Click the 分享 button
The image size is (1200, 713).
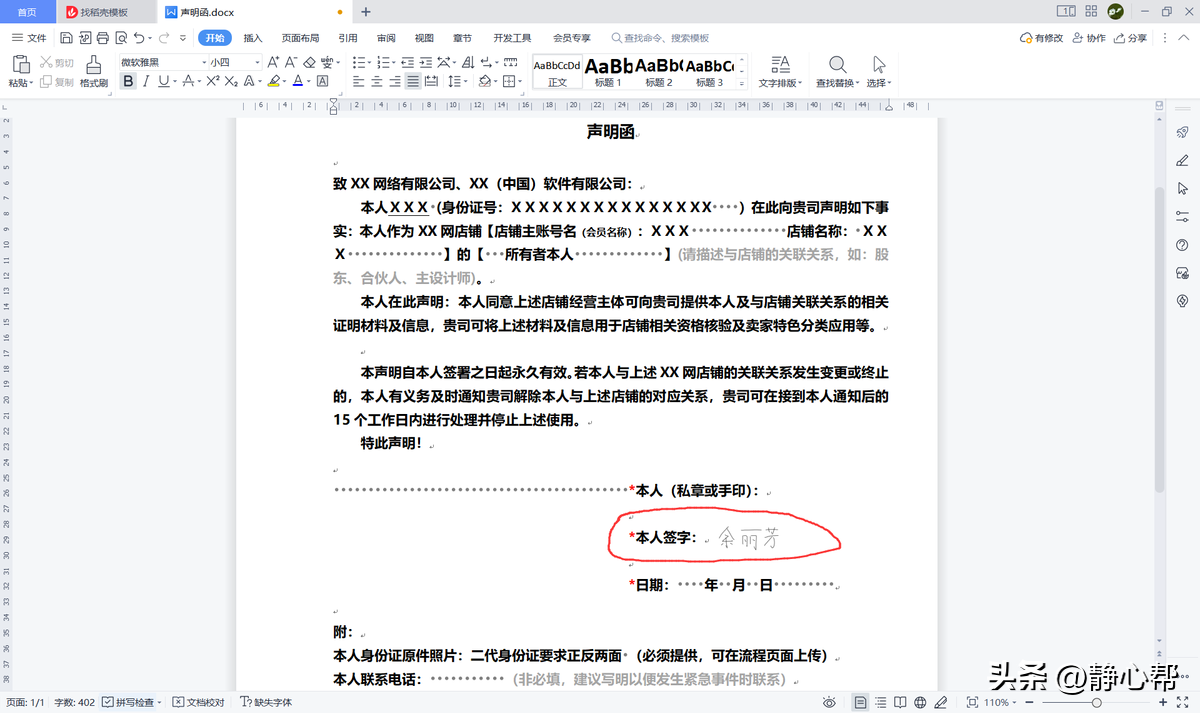pyautogui.click(x=1139, y=37)
